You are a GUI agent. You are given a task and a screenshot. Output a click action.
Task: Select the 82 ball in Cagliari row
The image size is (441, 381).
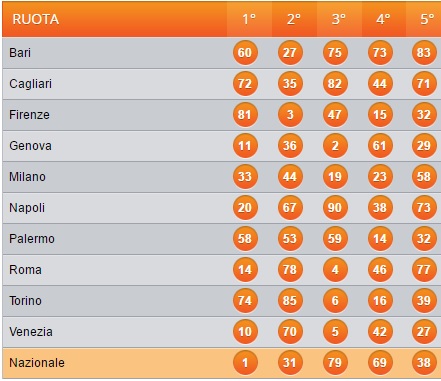pyautogui.click(x=335, y=84)
